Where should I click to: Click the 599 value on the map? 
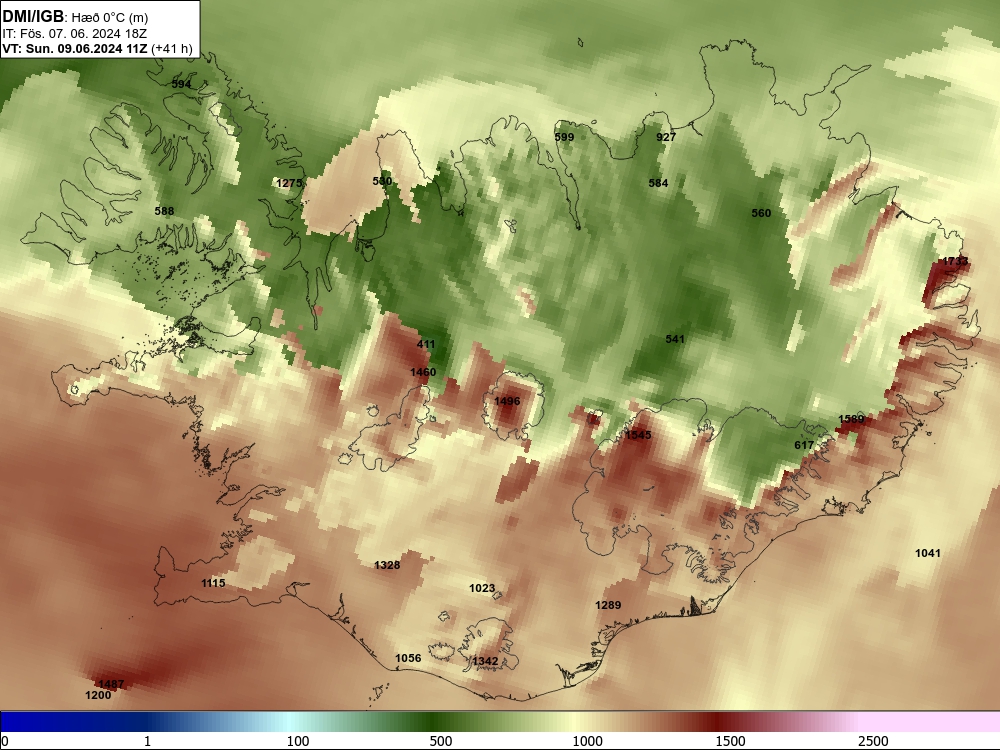click(x=564, y=137)
